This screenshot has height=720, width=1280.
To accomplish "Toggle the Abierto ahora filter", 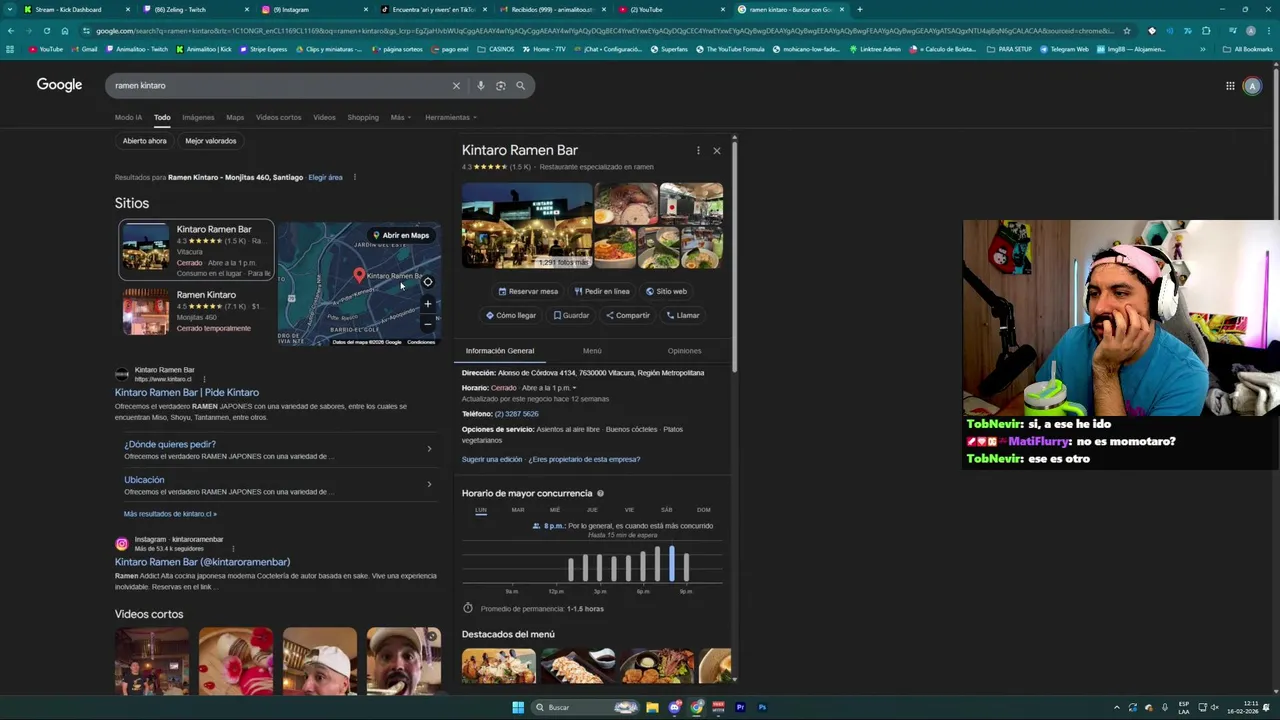I will (145, 141).
